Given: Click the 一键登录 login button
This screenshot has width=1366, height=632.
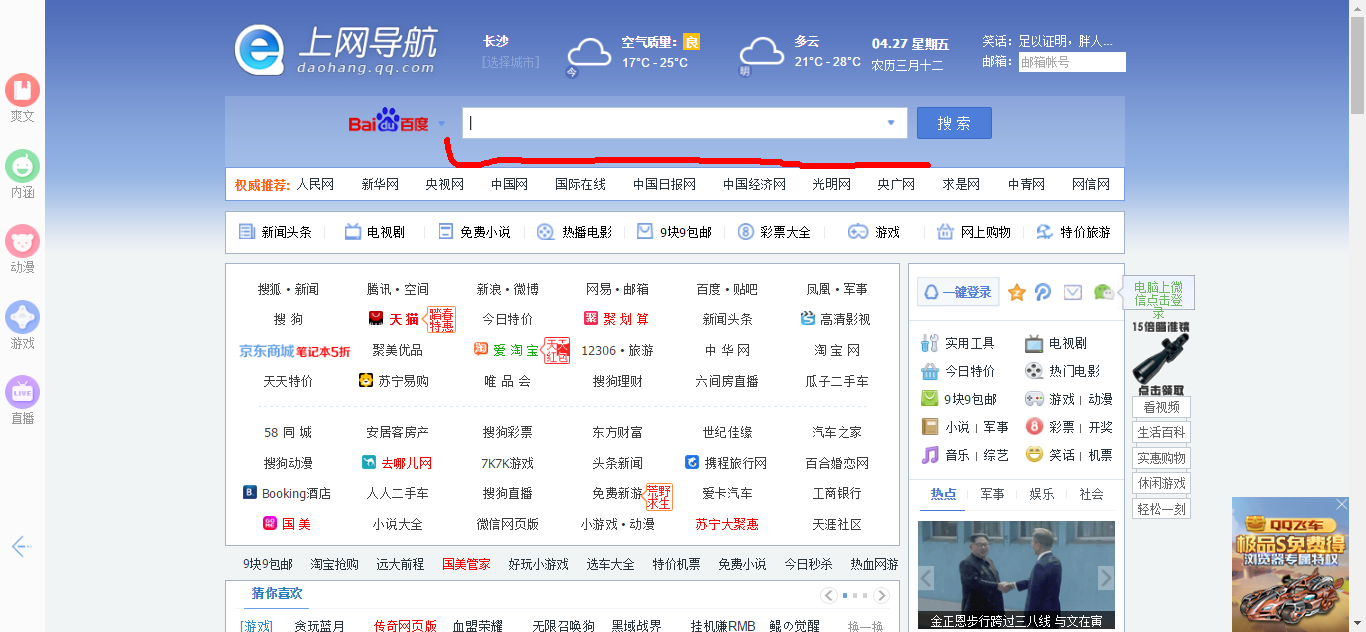Looking at the screenshot, I should click(958, 292).
